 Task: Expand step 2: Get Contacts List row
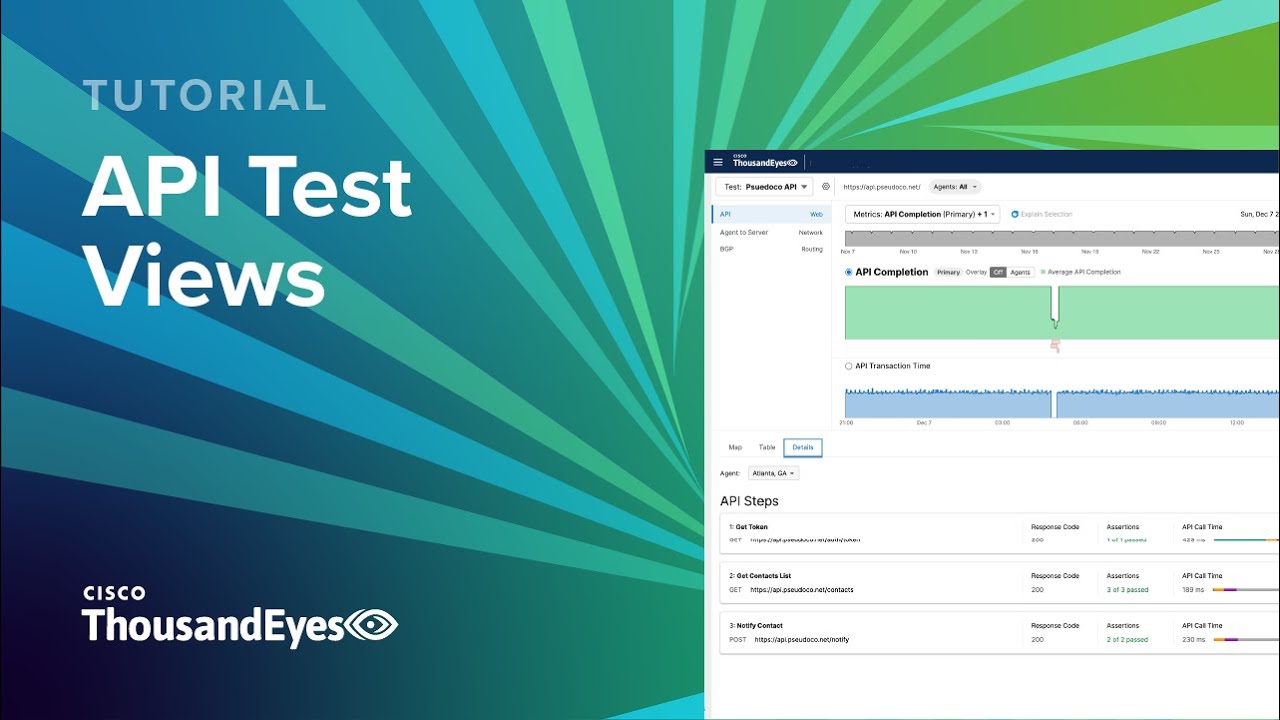(x=999, y=582)
